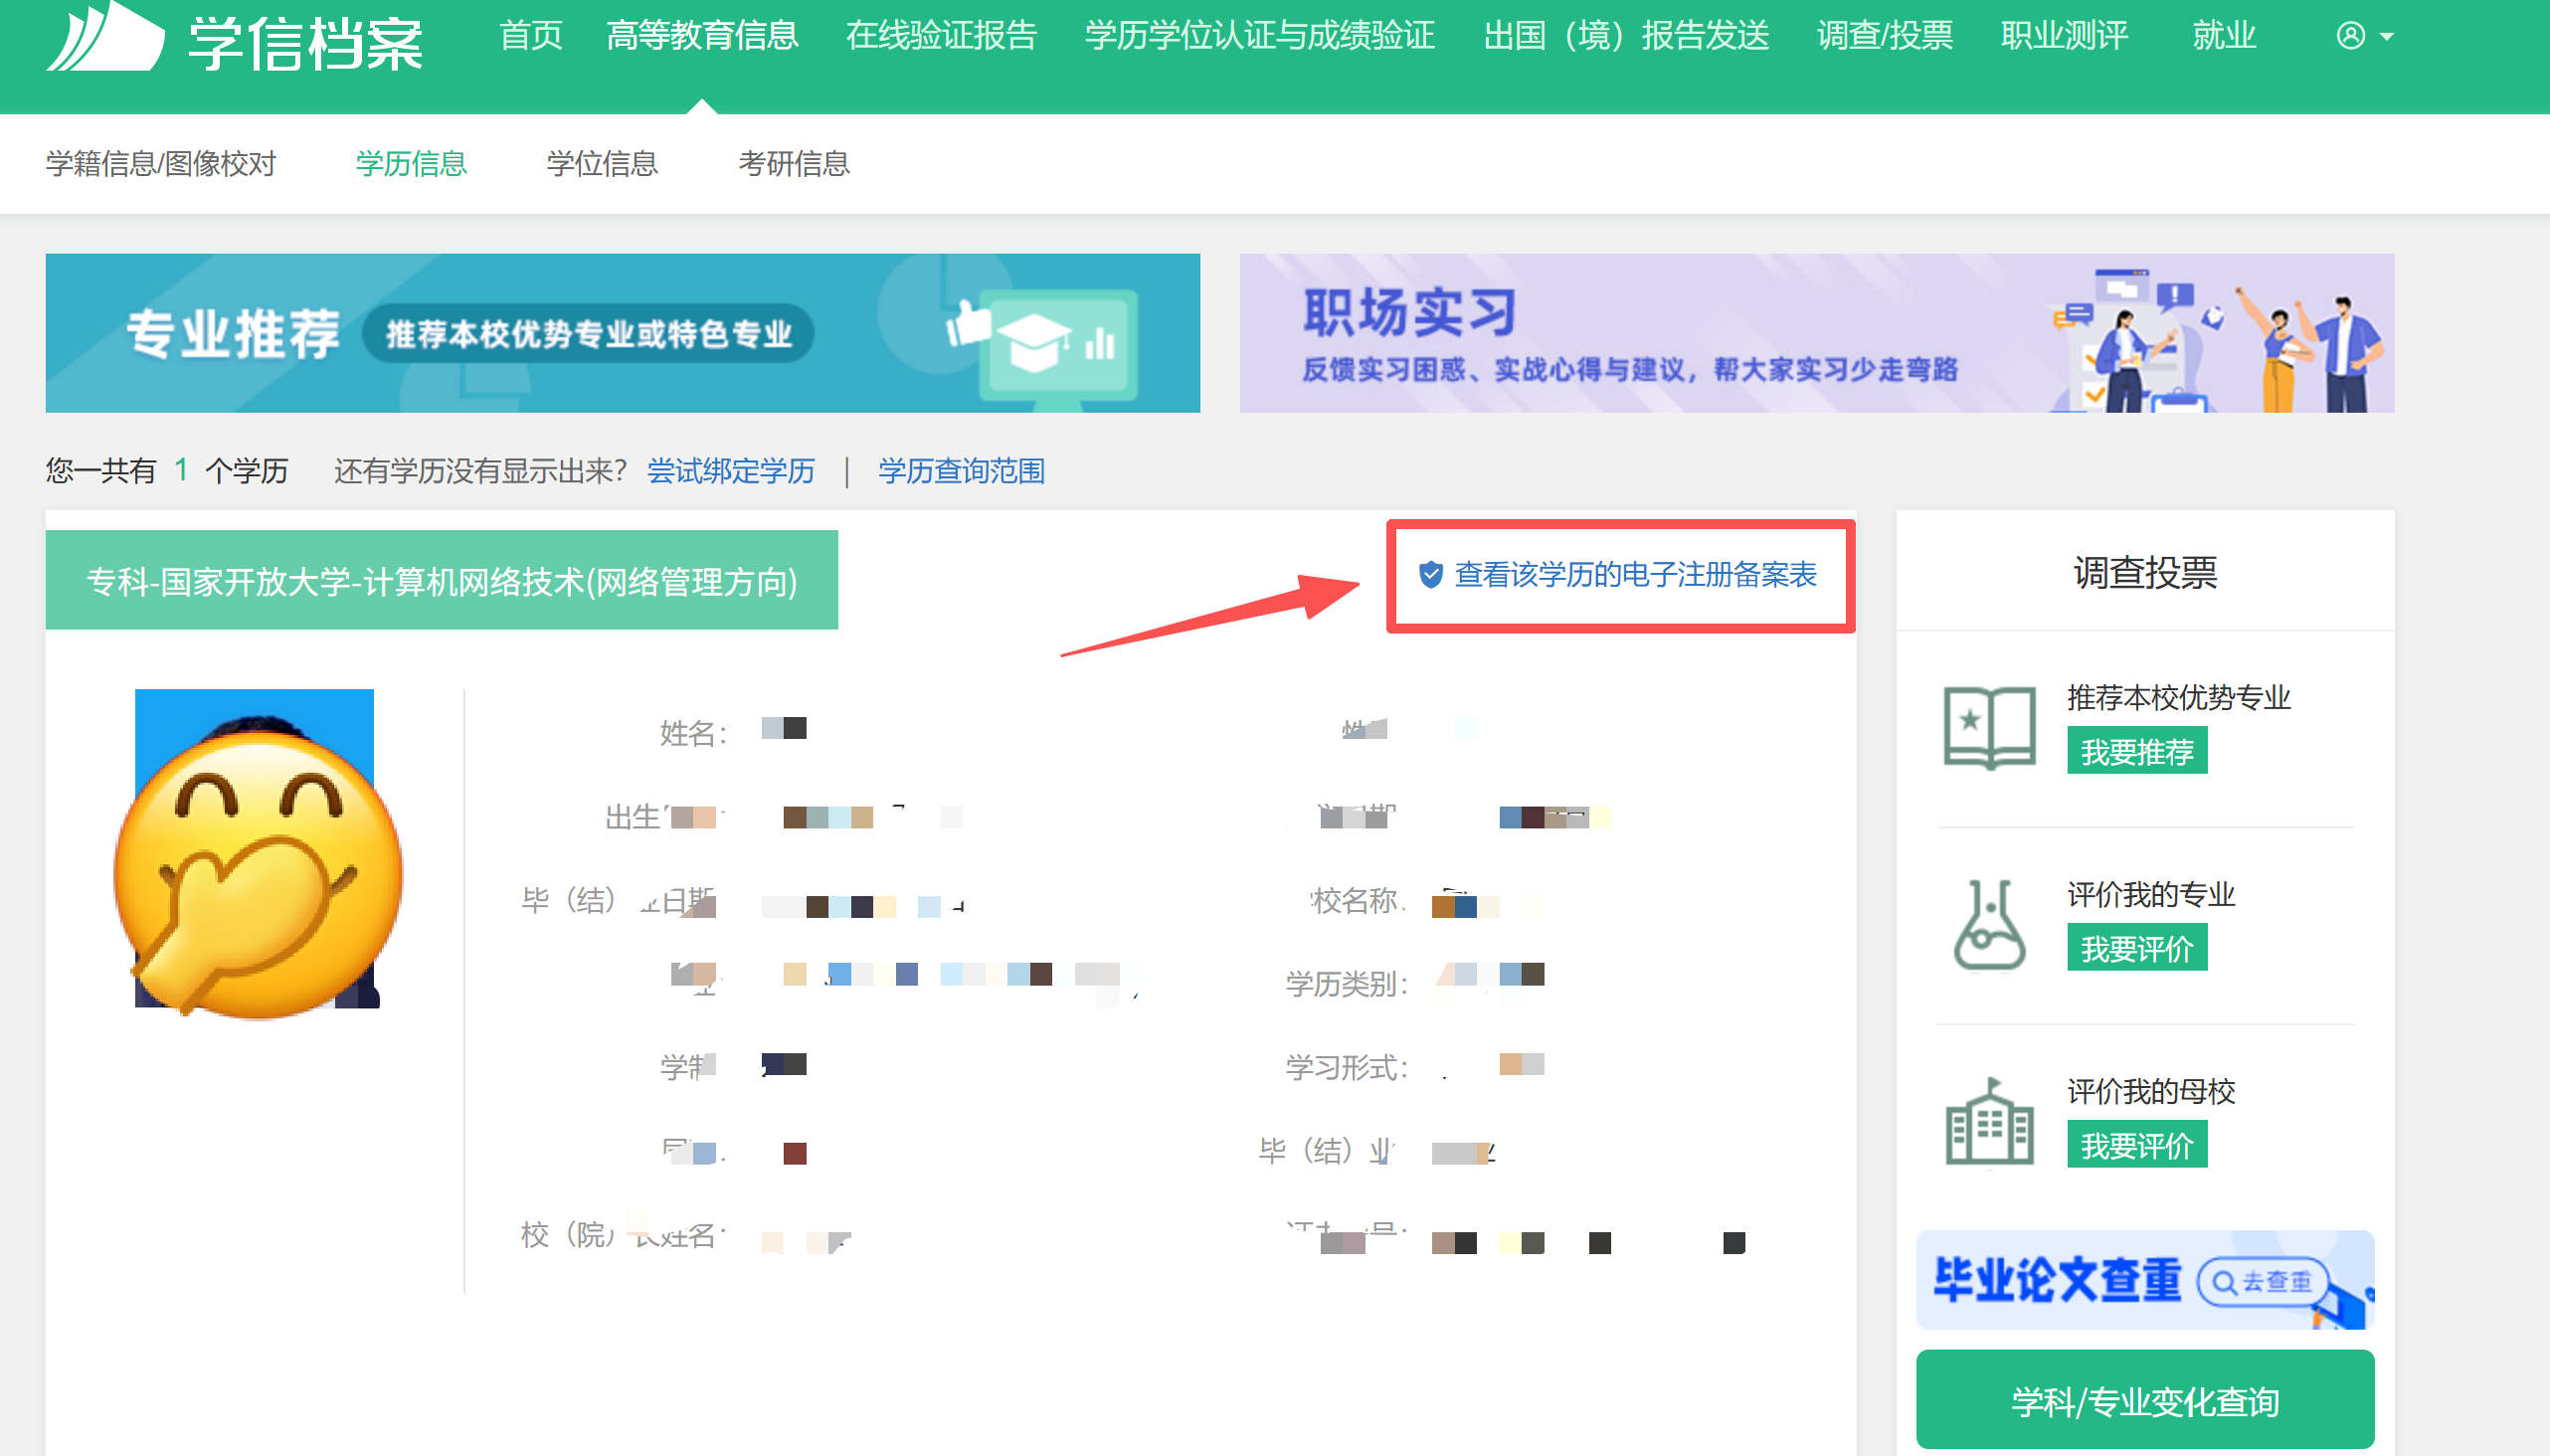The image size is (2550, 1456).
Task: Click 我要评价 under 评价我的母校
Action: pos(2137,1145)
